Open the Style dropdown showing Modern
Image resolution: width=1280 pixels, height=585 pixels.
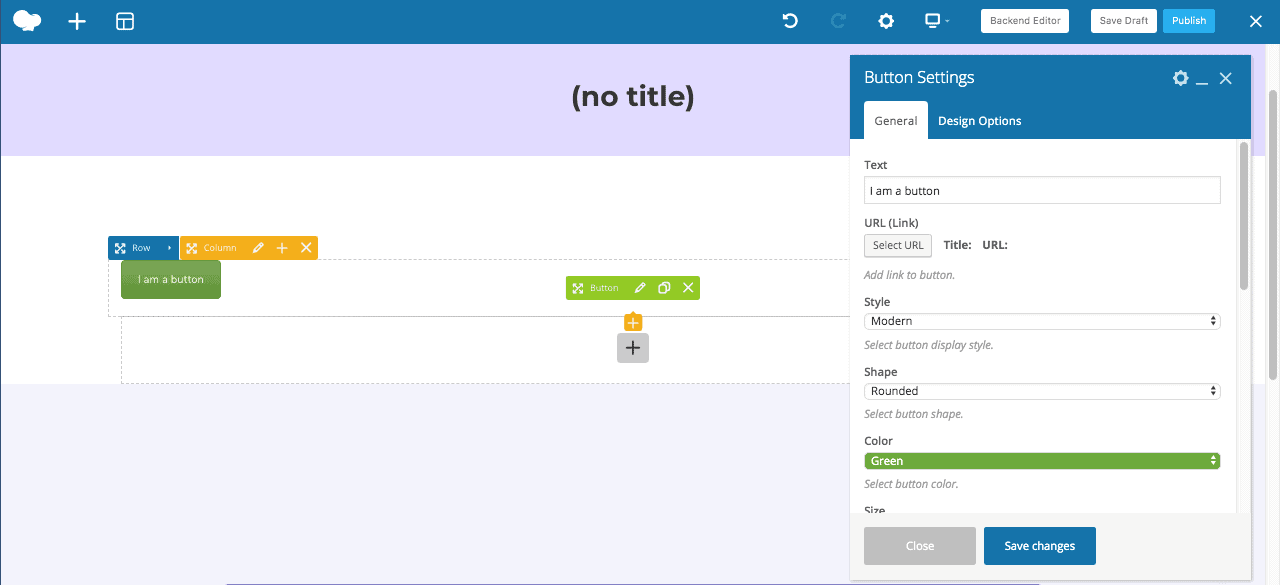tap(1042, 321)
